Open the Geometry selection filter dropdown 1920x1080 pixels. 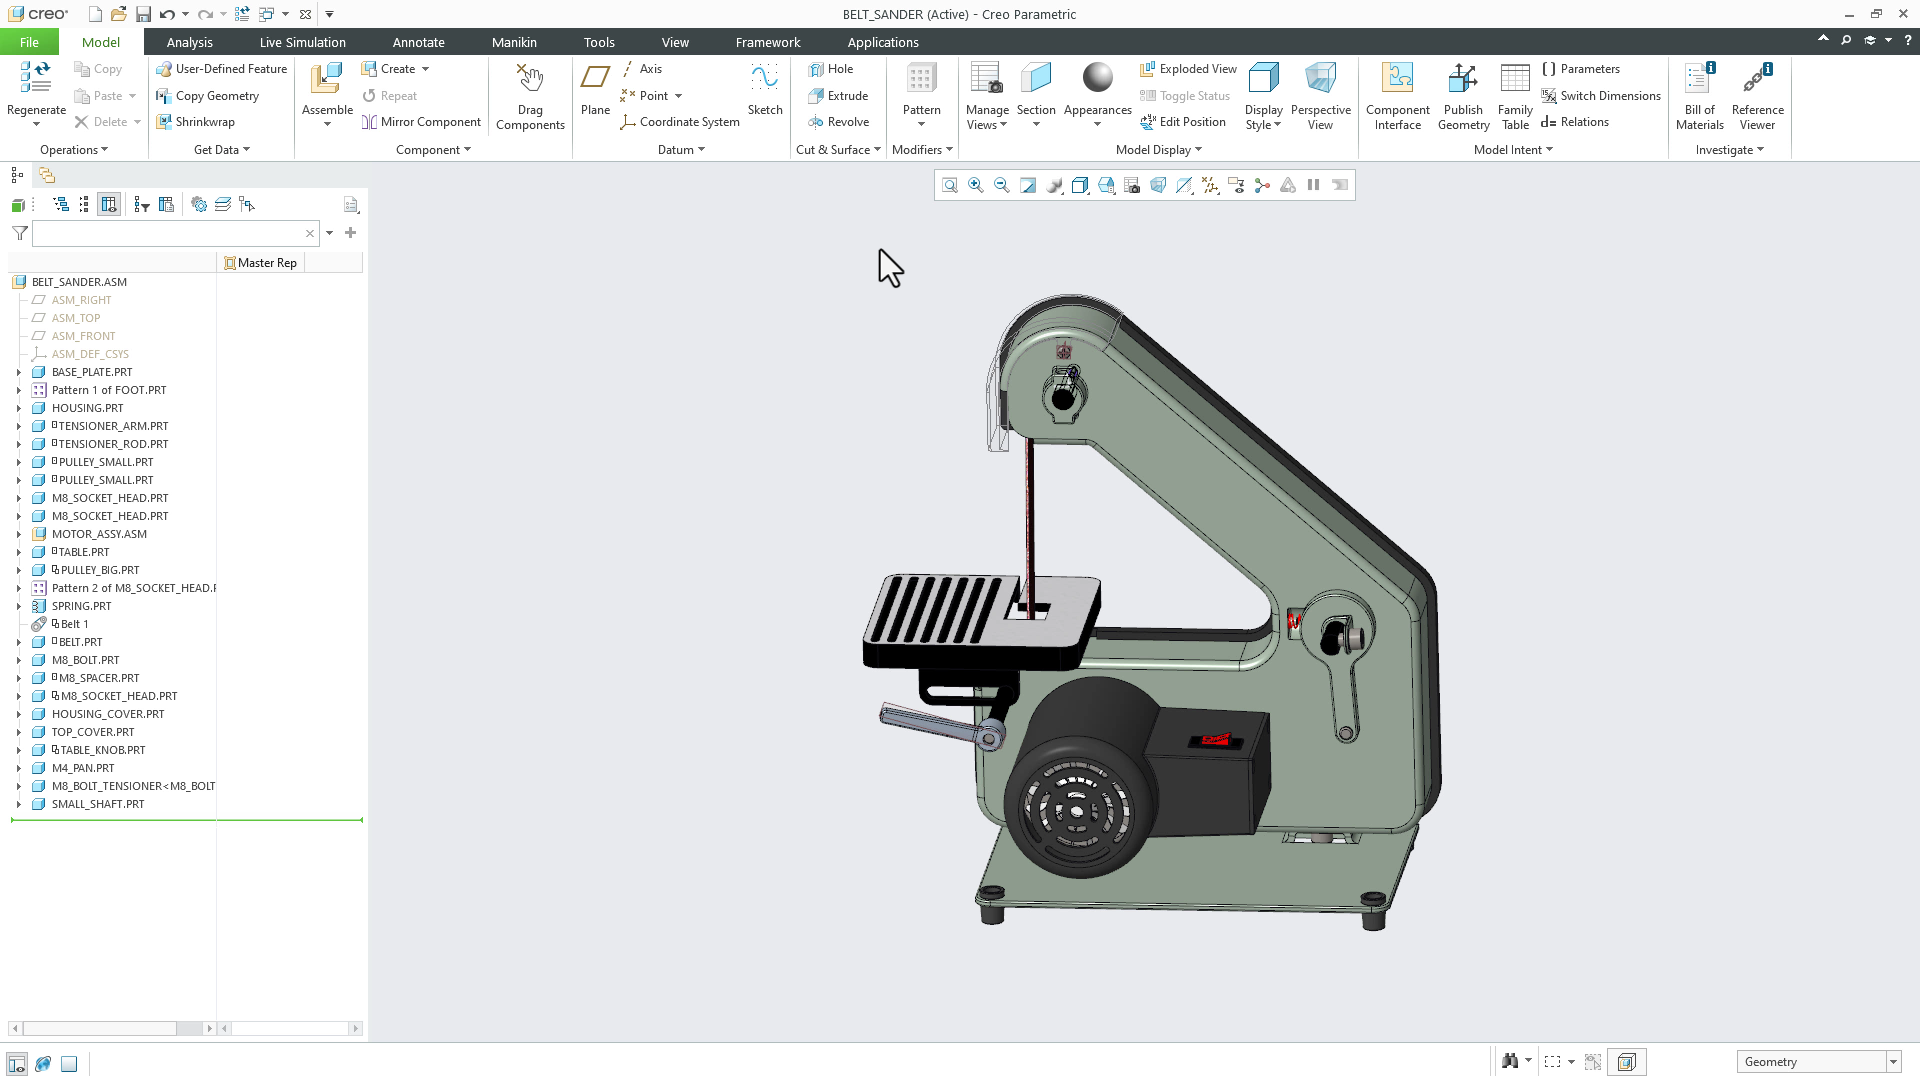(x=1892, y=1062)
